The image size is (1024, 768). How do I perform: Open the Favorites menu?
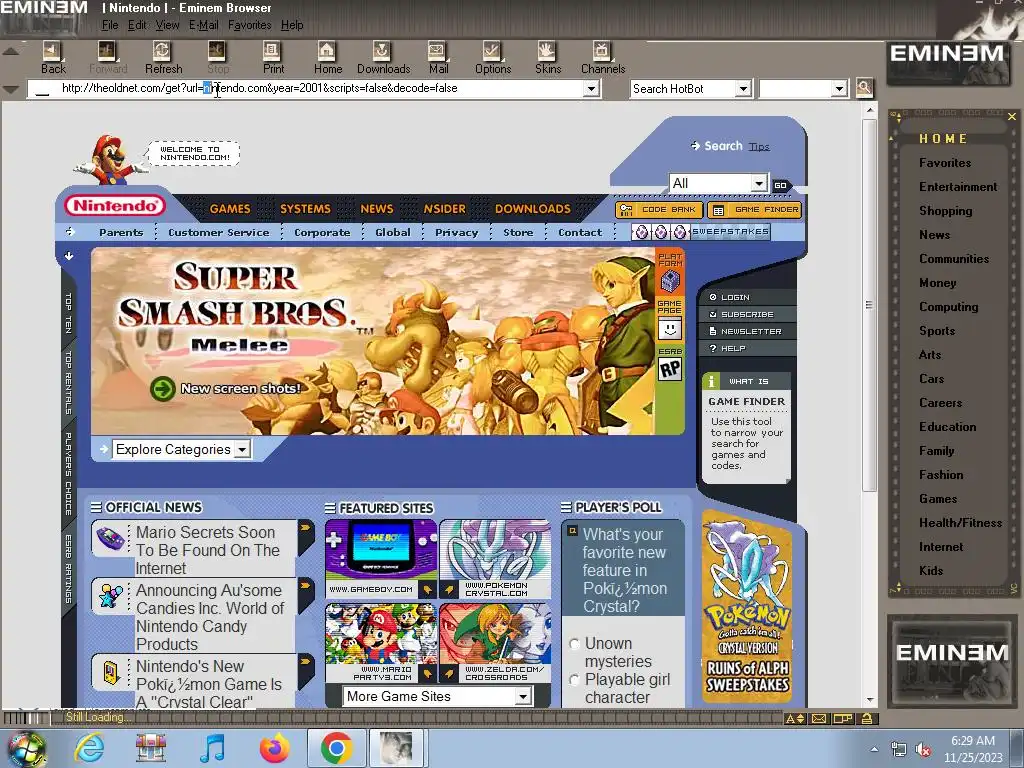(249, 25)
